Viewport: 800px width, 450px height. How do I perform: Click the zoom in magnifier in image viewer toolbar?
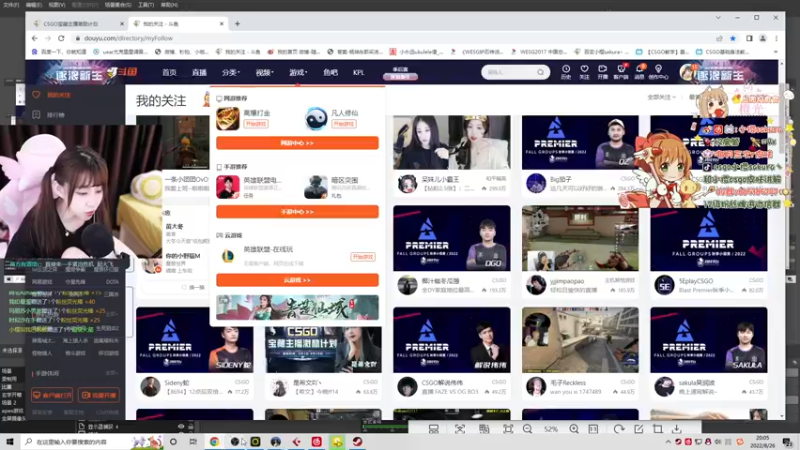(574, 429)
